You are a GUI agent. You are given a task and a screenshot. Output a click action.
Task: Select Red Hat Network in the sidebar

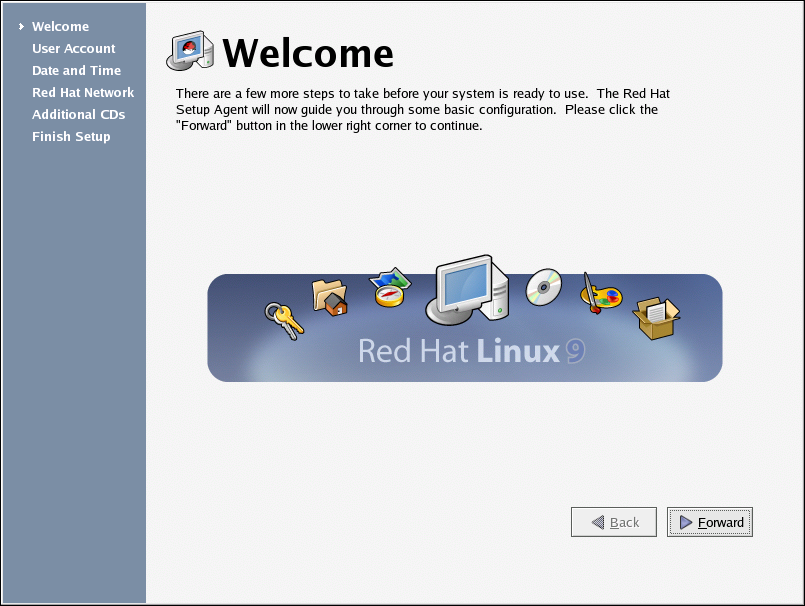[83, 93]
